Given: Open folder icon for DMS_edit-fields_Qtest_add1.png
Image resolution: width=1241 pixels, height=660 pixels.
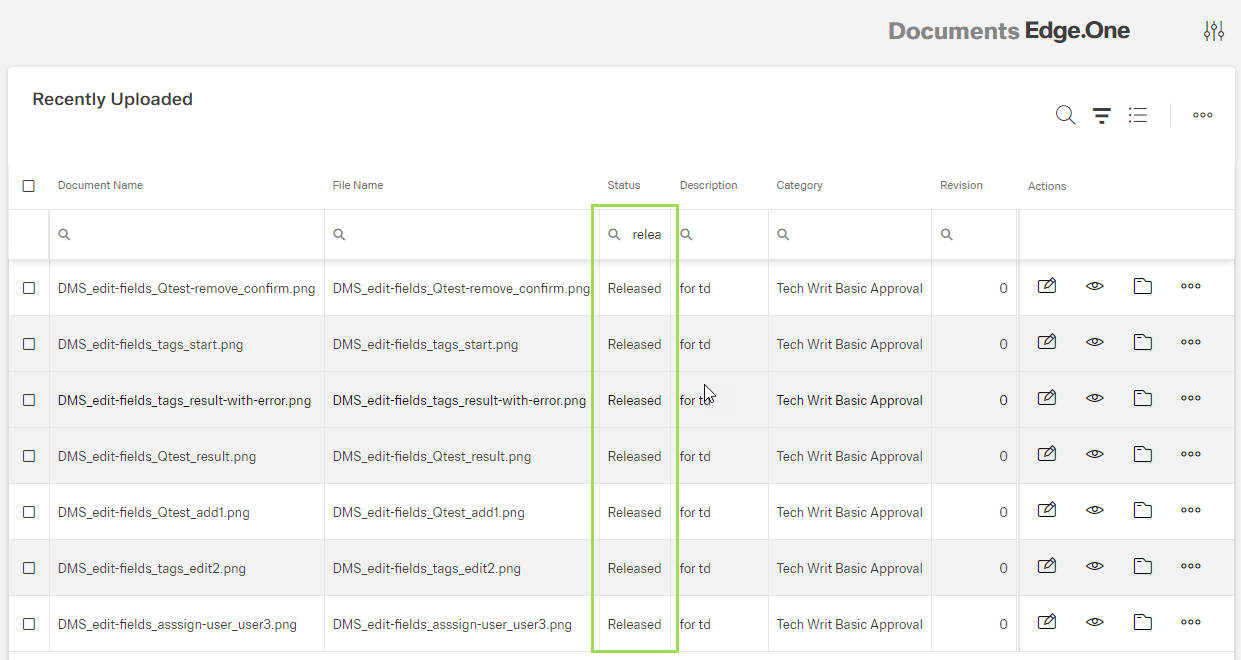Looking at the screenshot, I should tap(1142, 511).
